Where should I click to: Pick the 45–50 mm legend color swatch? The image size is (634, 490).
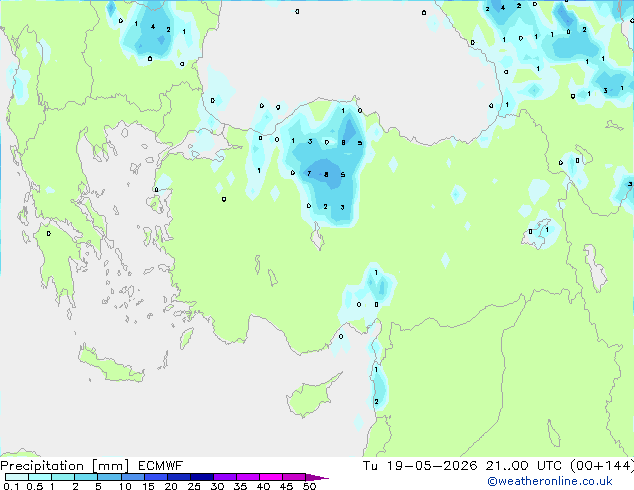pos(294,477)
